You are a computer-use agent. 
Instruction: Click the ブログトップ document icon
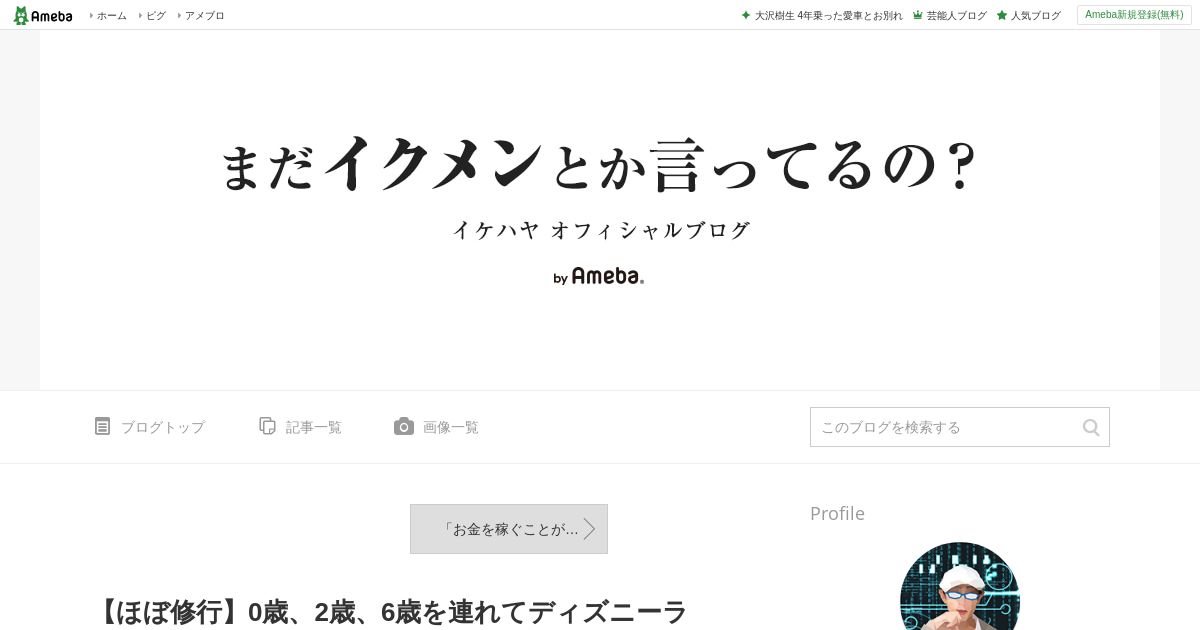(x=102, y=426)
